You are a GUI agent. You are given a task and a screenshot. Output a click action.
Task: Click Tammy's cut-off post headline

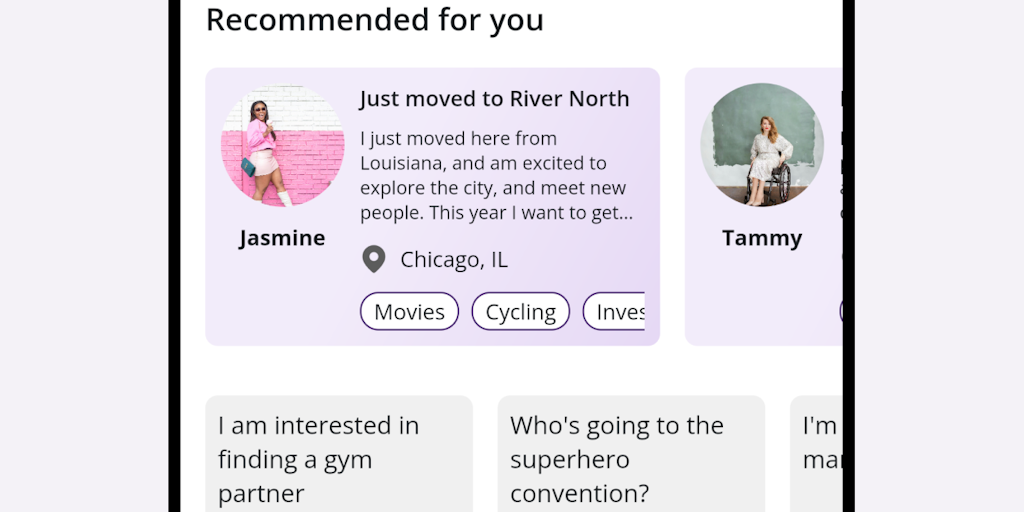(x=840, y=99)
